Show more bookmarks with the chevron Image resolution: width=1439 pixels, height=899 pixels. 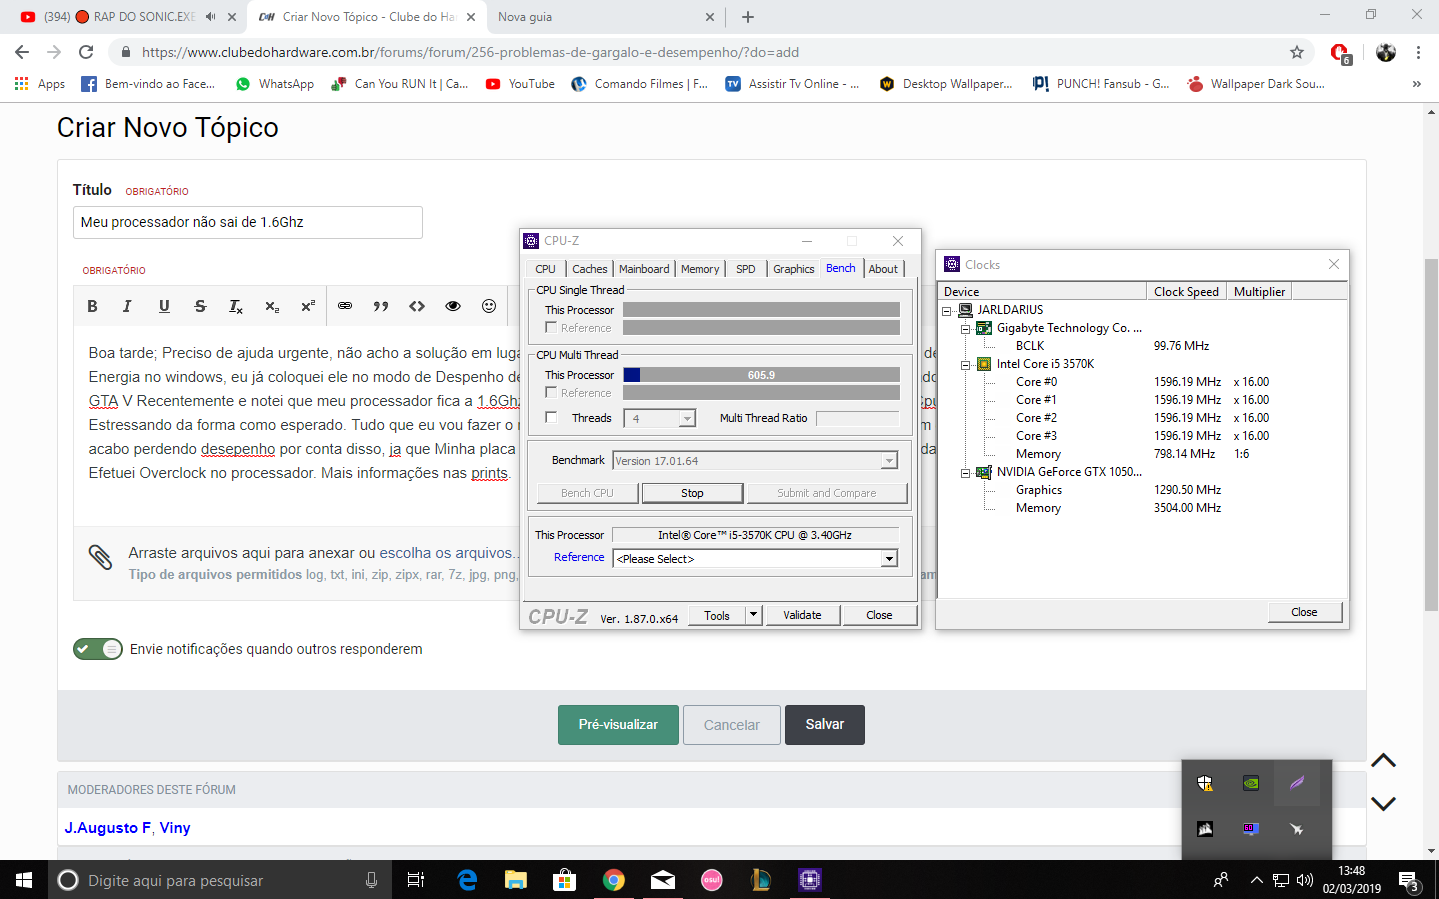(x=1416, y=84)
